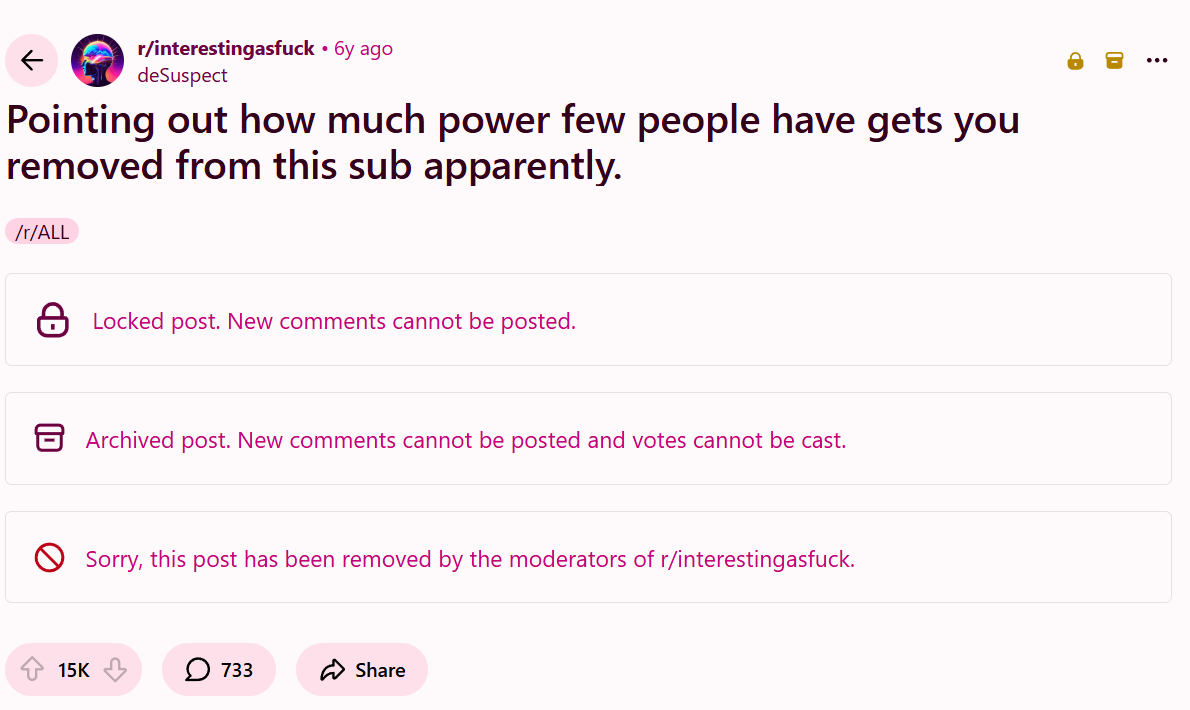The image size is (1190, 710).
Task: Click the gold lock icon in the header
Action: (x=1075, y=60)
